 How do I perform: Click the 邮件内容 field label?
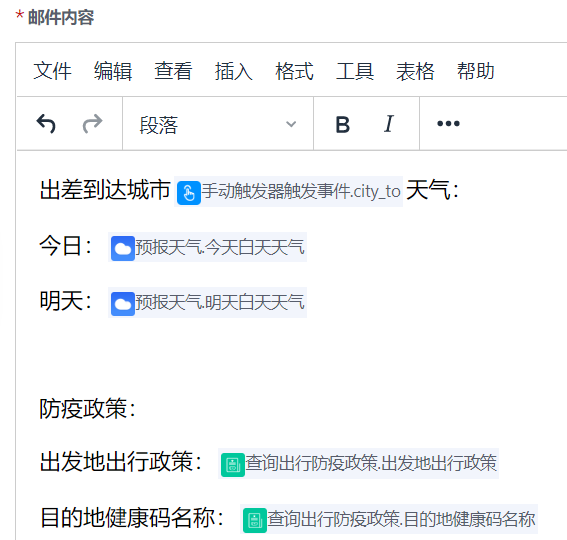tap(61, 17)
